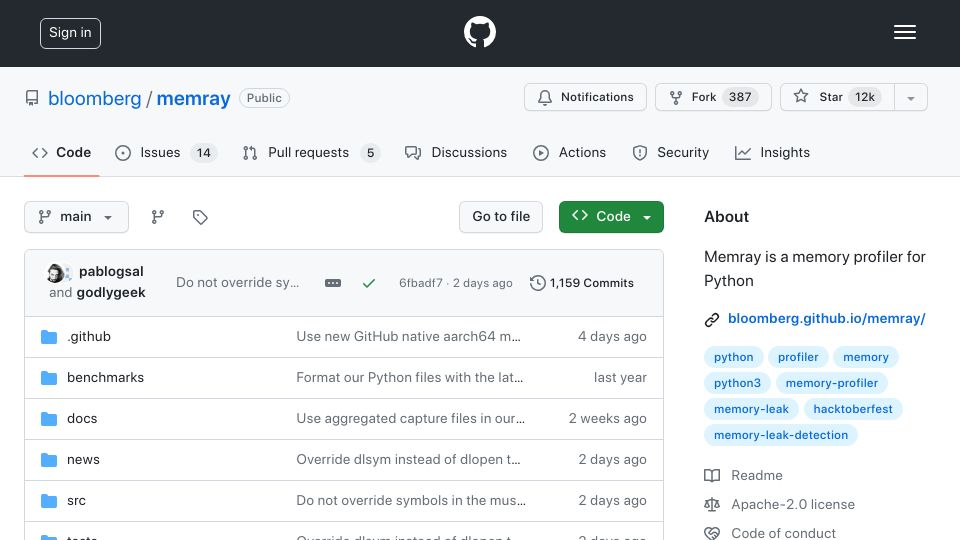
Task: Open the benchmarks folder name
Action: tap(105, 378)
